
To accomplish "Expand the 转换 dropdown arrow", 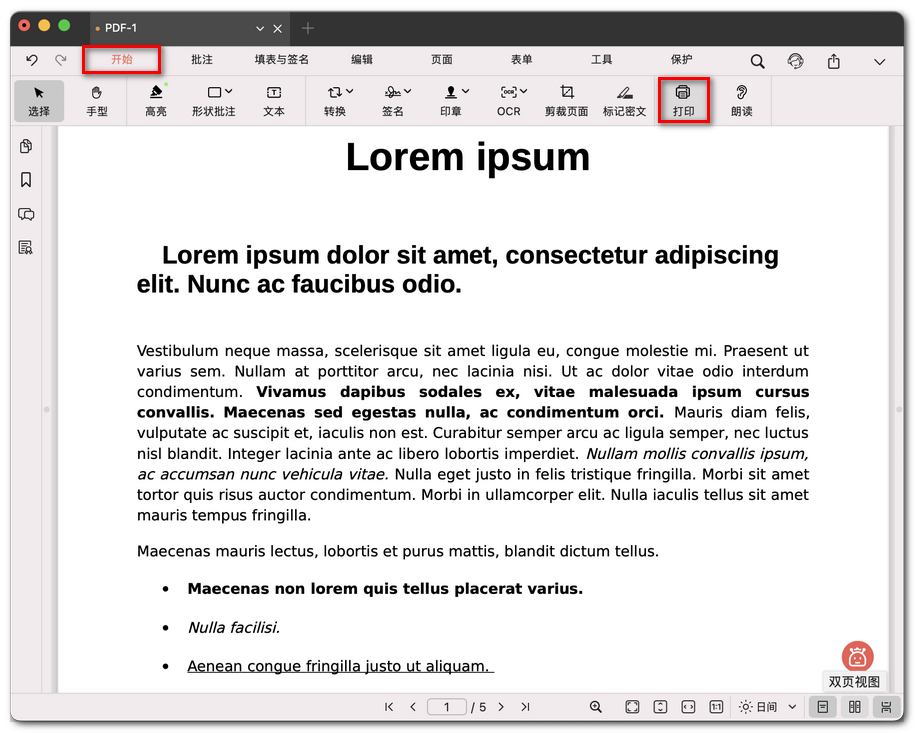I will [350, 92].
